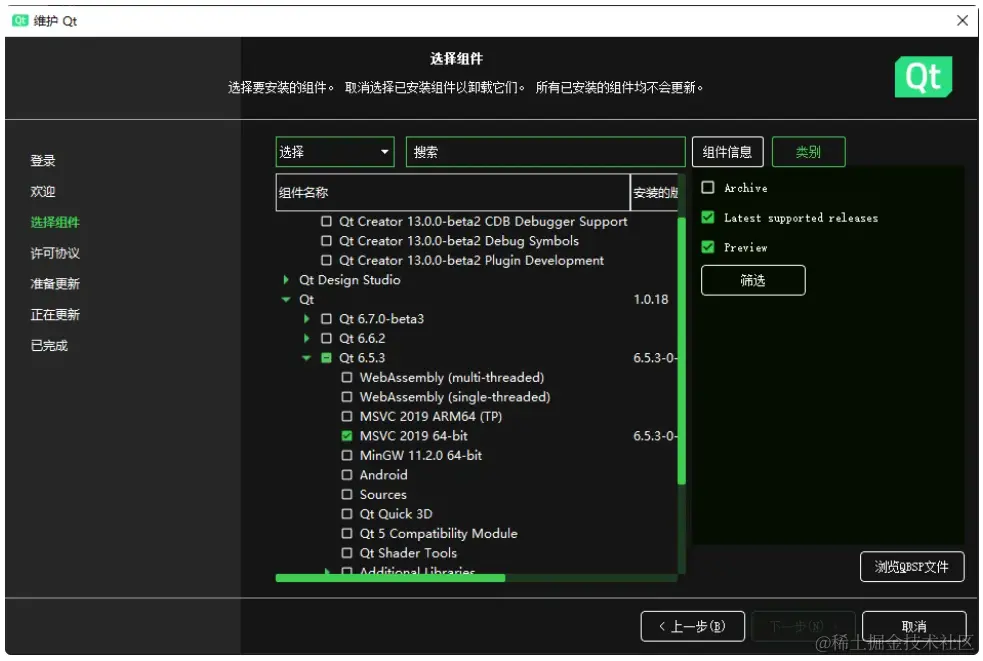
Task: Select the MSVC 2019 64-bit row label
Action: [414, 435]
